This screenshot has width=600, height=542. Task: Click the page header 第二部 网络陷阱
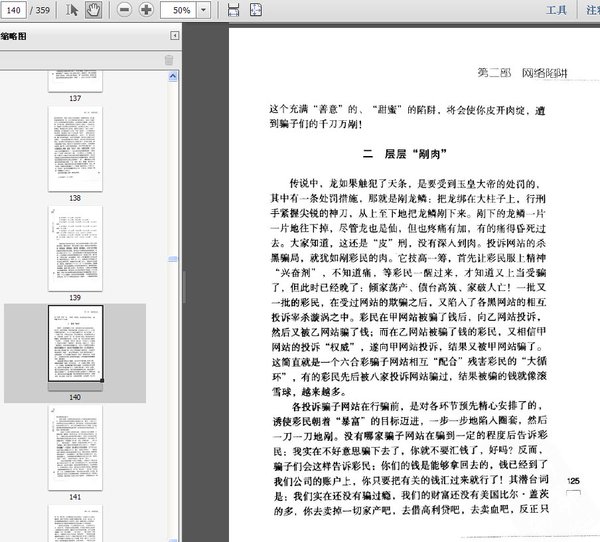(522, 73)
